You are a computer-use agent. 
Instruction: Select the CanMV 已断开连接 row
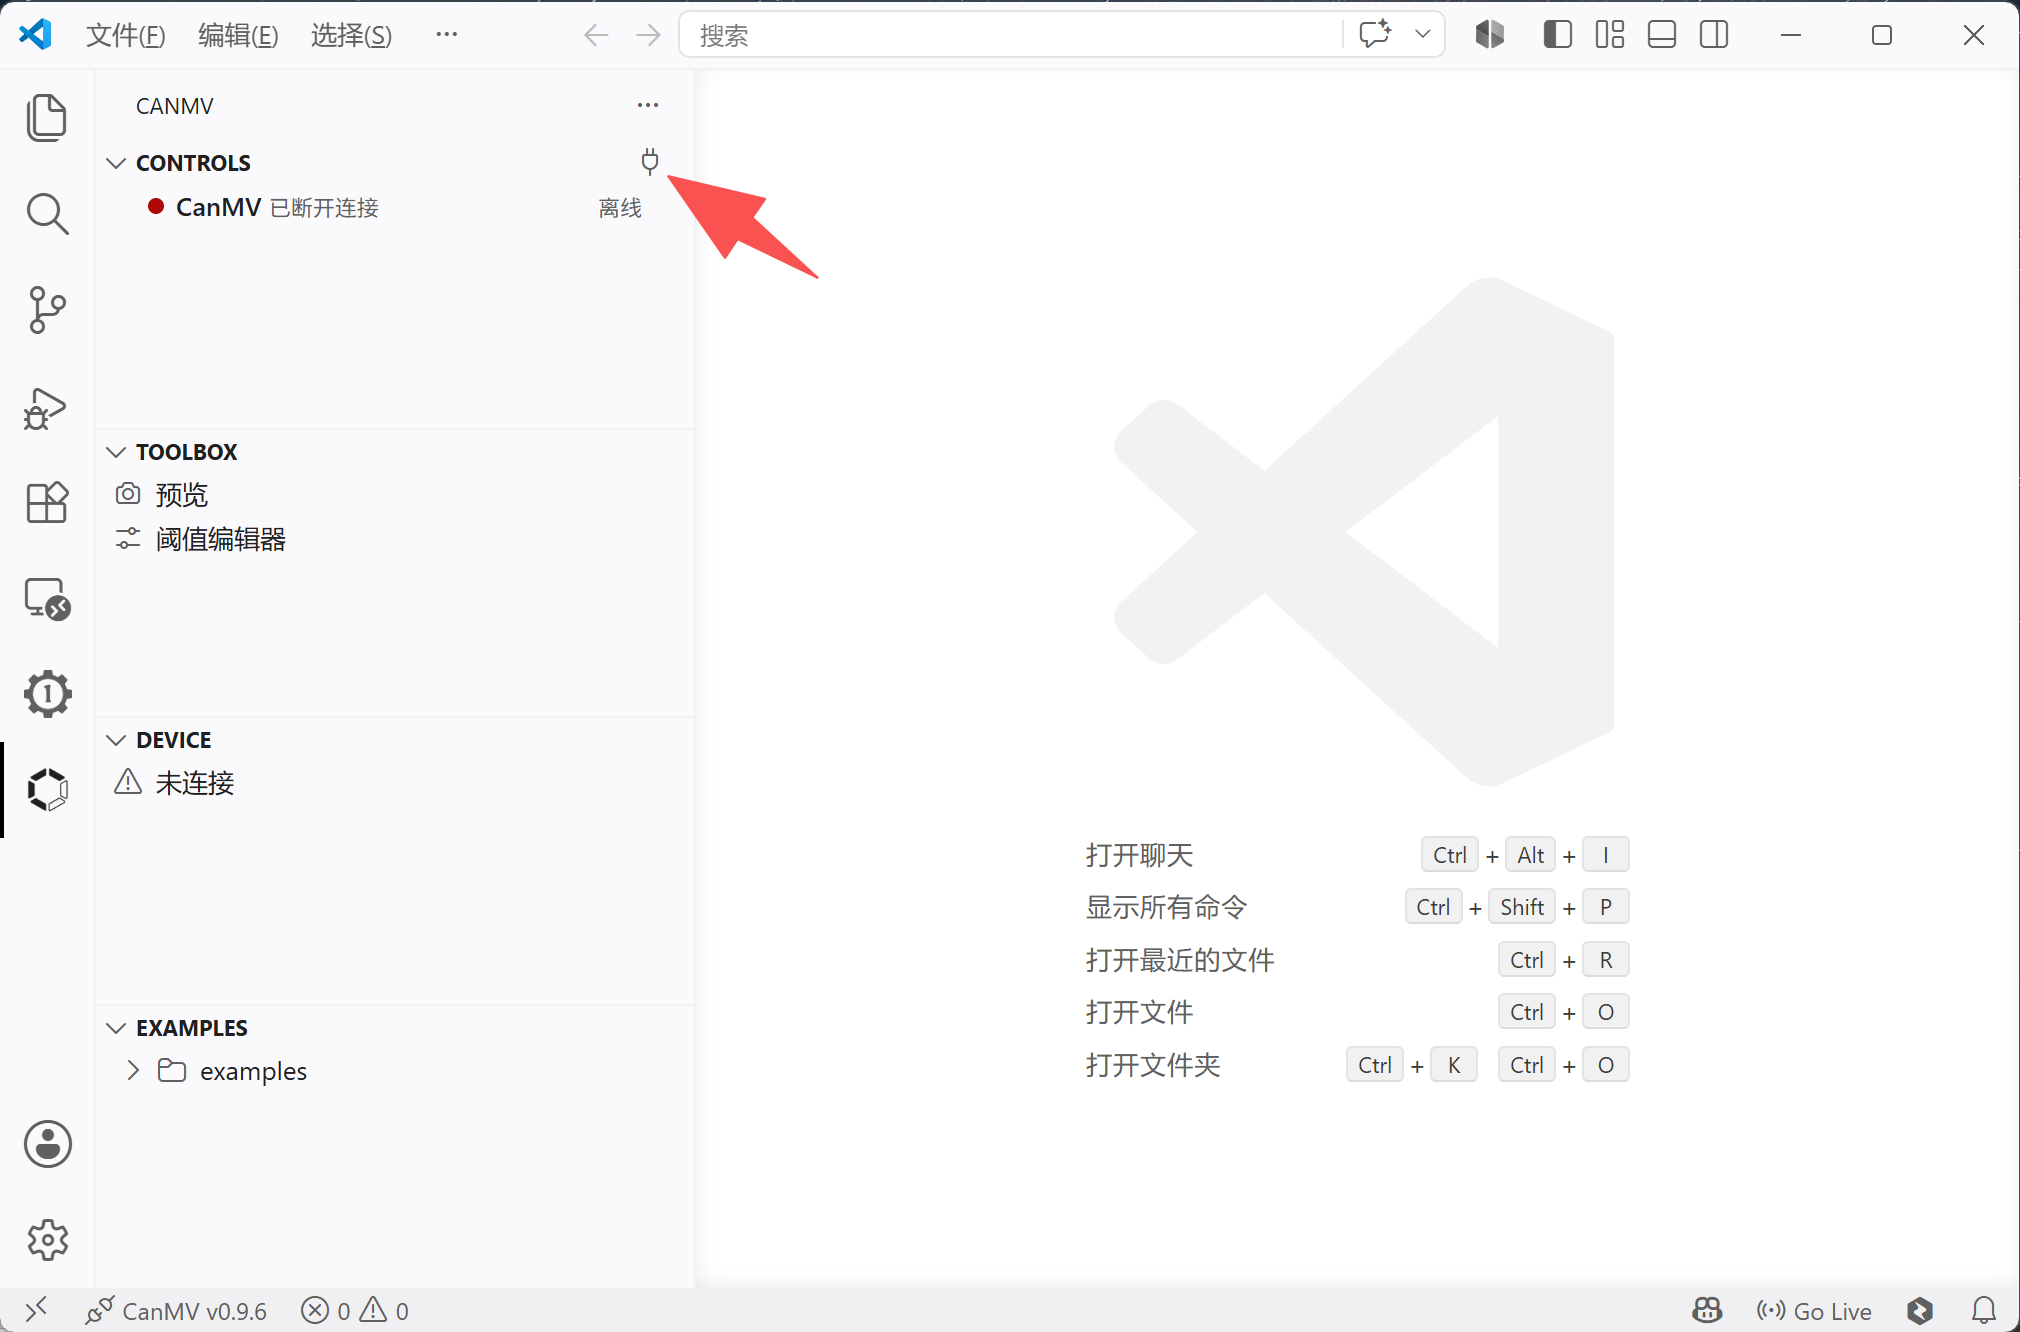coord(395,207)
